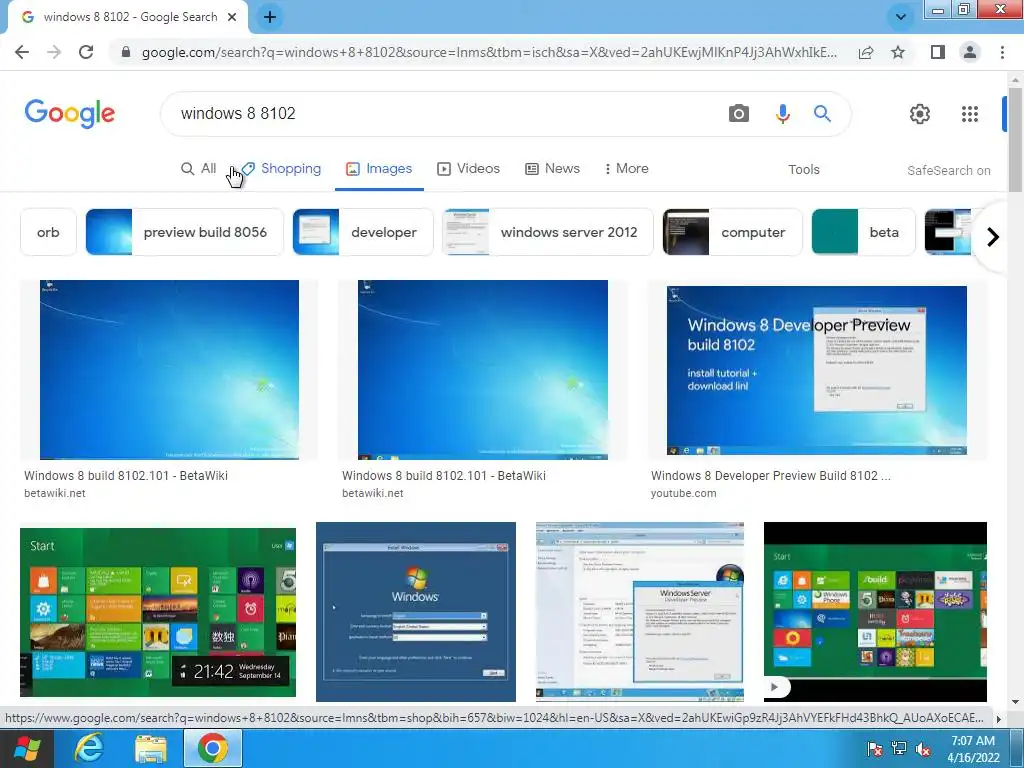Click the SafeSearch on label

948,170
